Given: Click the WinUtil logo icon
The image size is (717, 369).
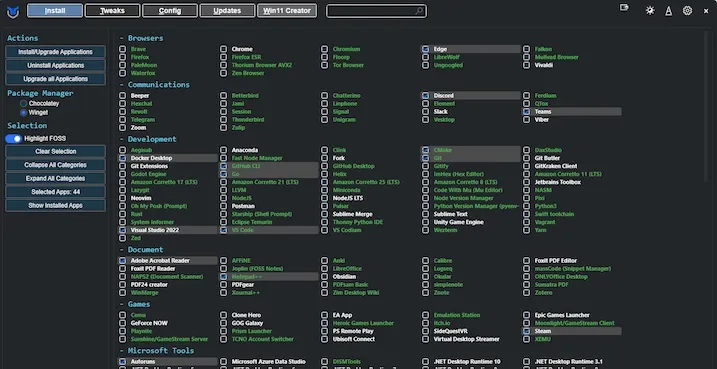Looking at the screenshot, I should coord(13,11).
